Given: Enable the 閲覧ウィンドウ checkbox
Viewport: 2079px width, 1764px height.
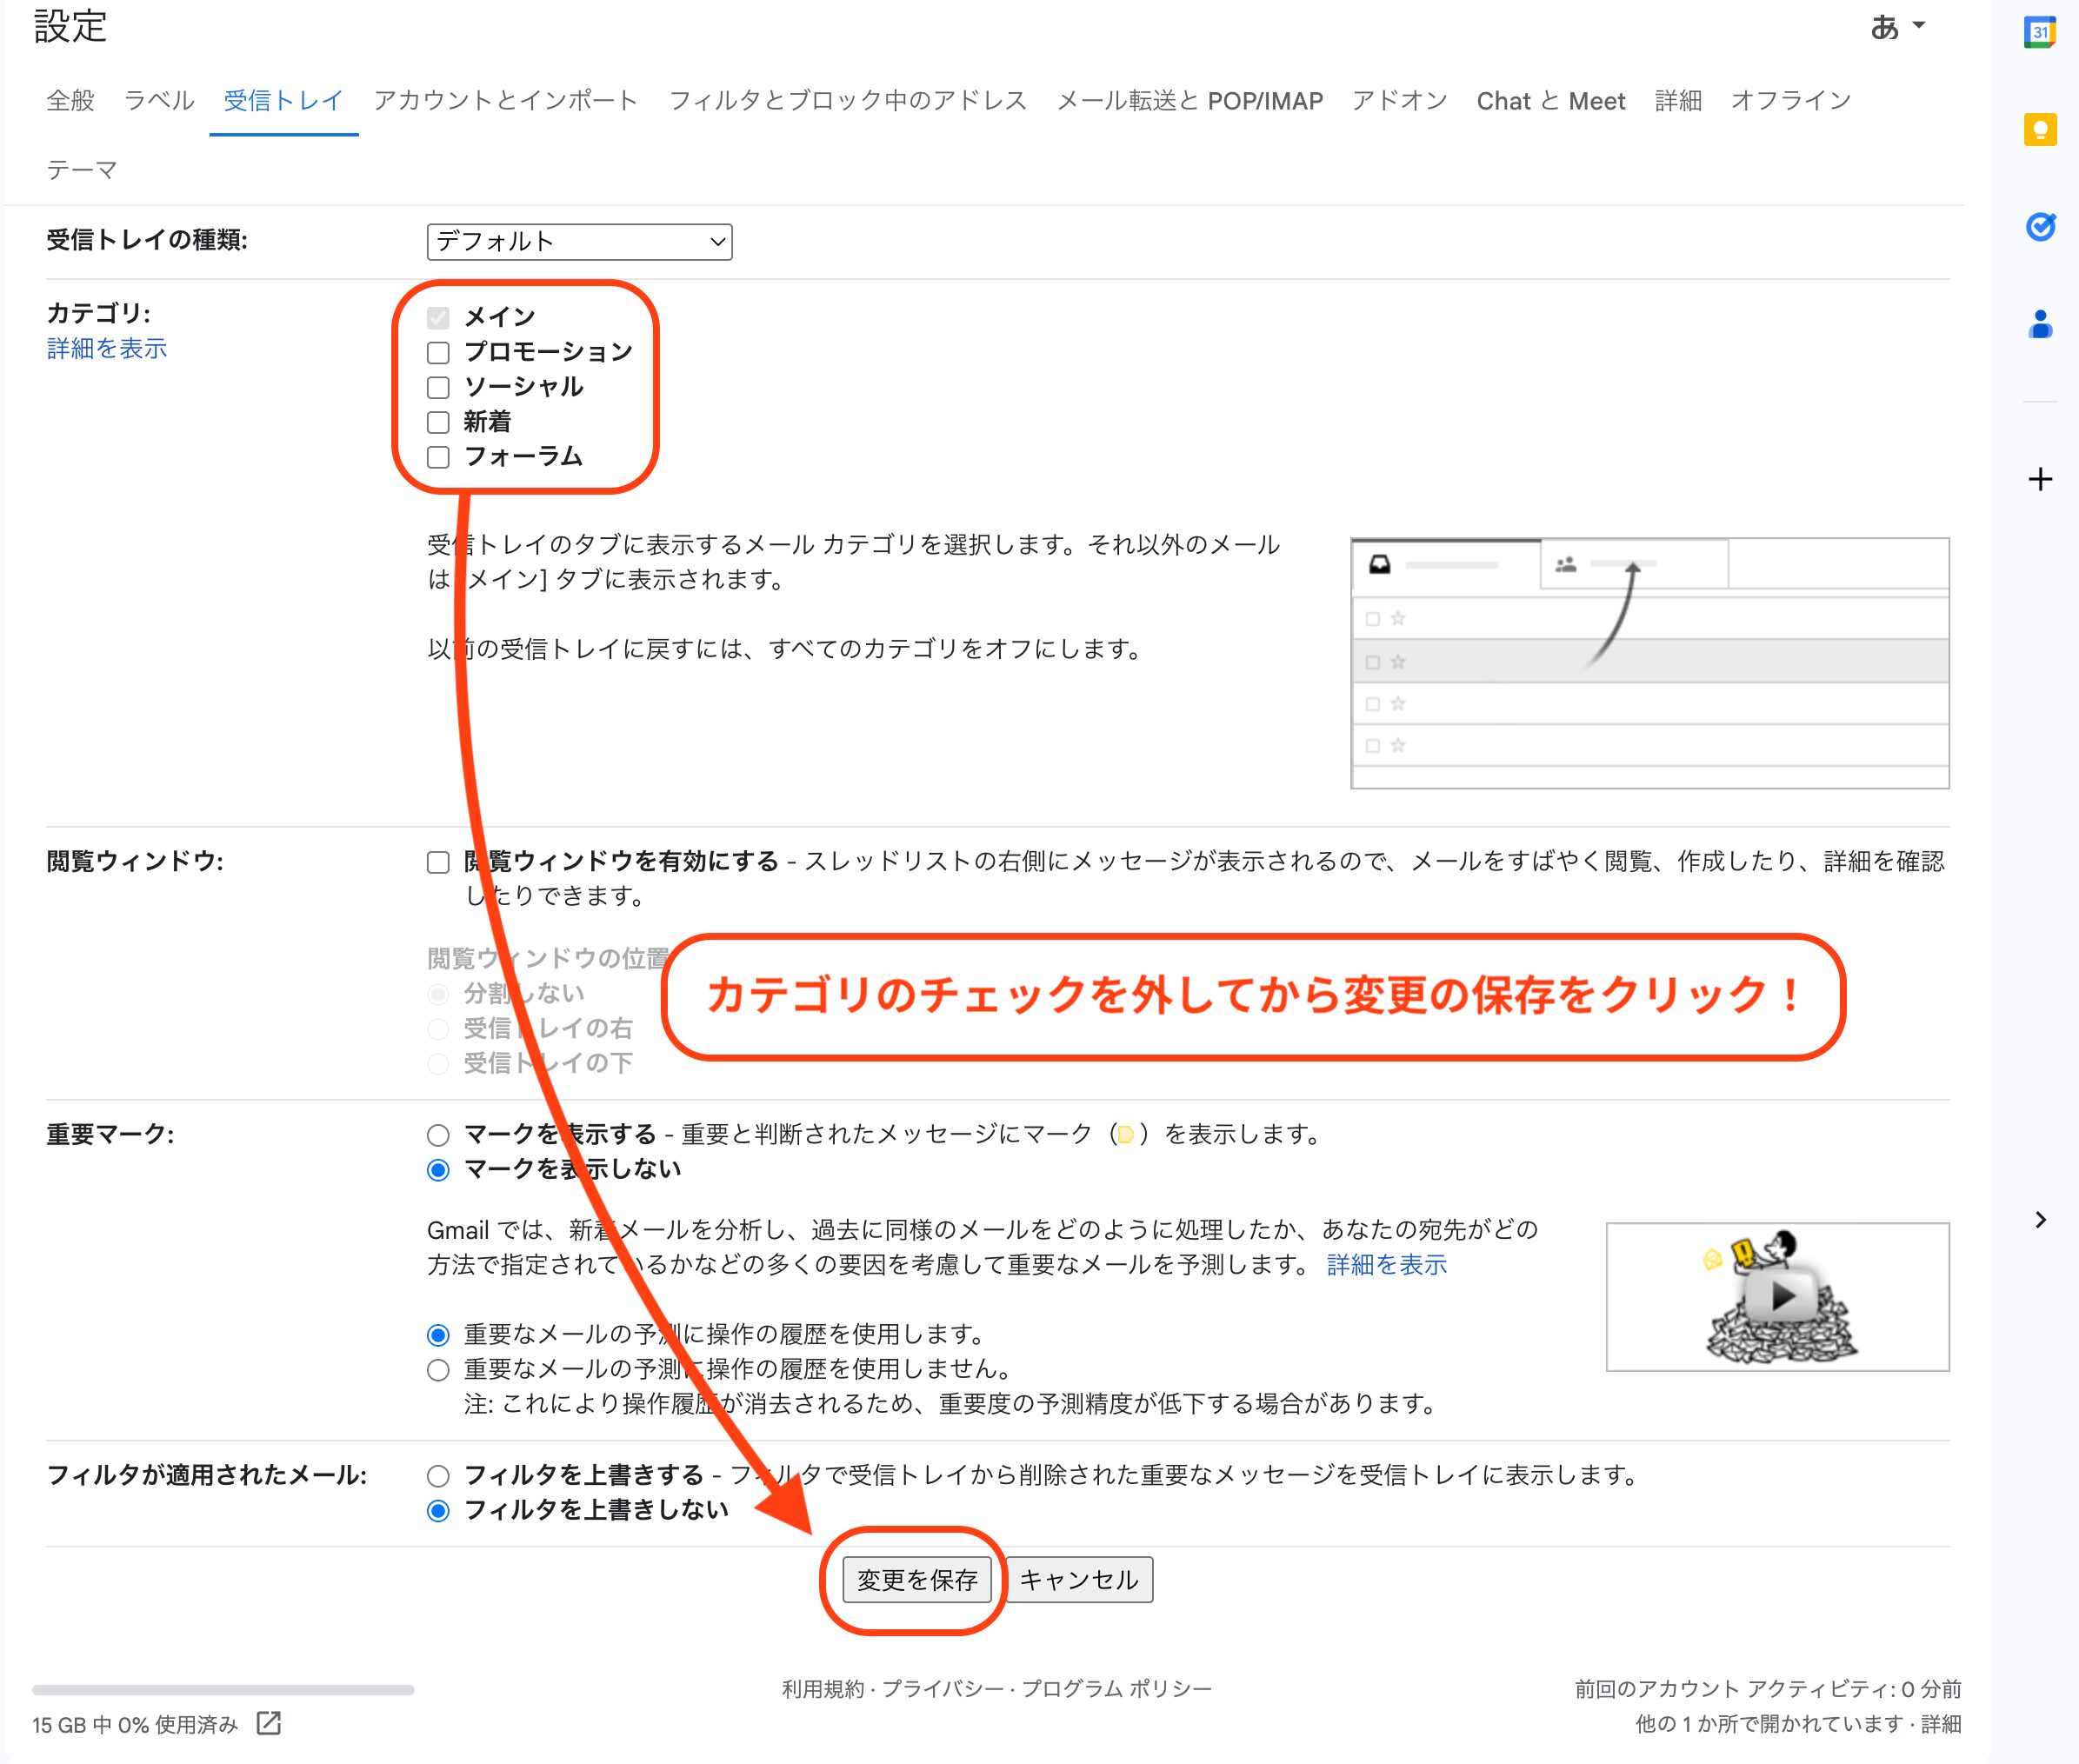Looking at the screenshot, I should pyautogui.click(x=438, y=862).
